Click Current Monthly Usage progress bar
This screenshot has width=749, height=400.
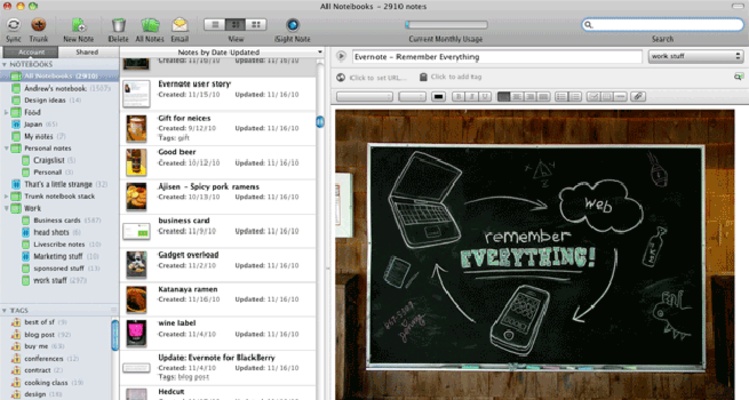446,25
